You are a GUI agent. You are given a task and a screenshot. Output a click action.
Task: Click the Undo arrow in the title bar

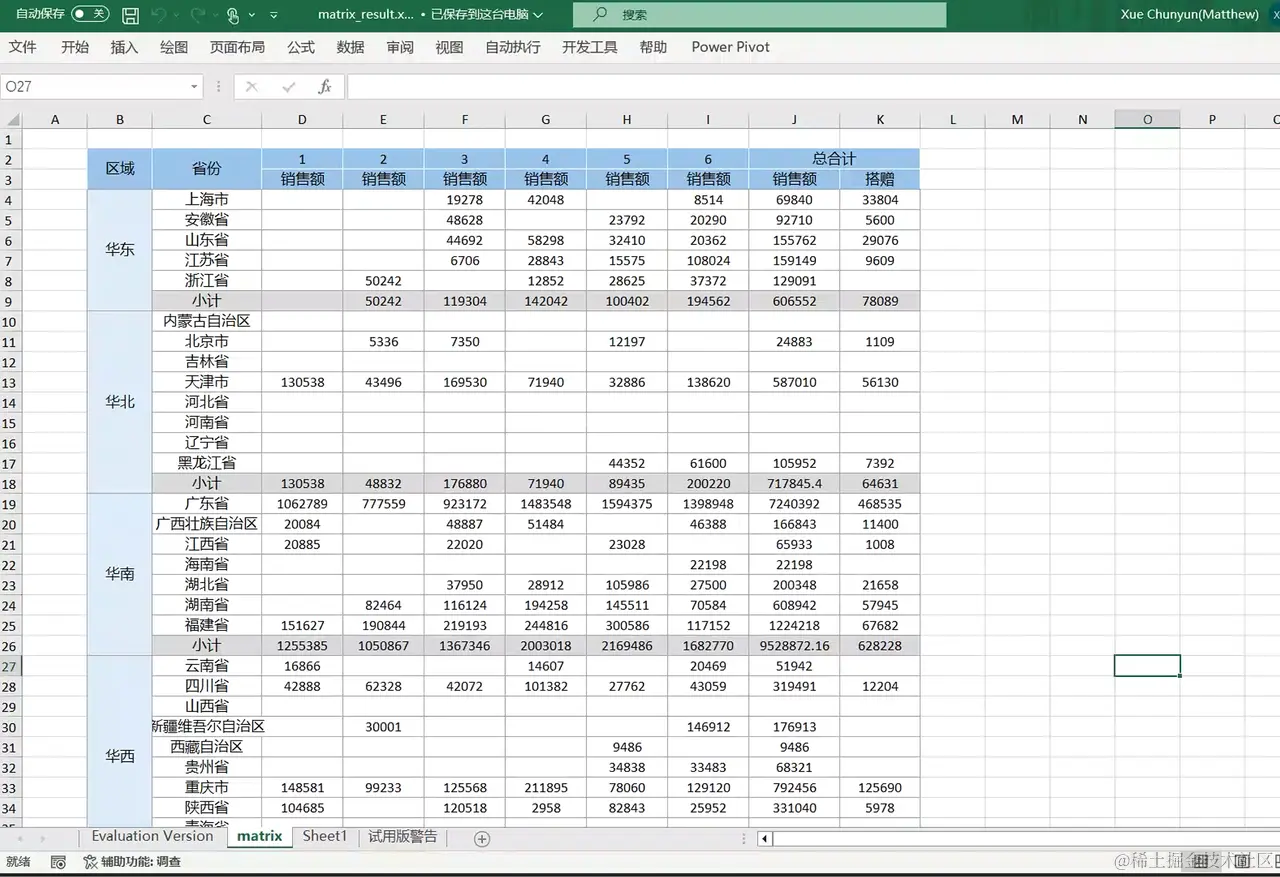(x=159, y=15)
